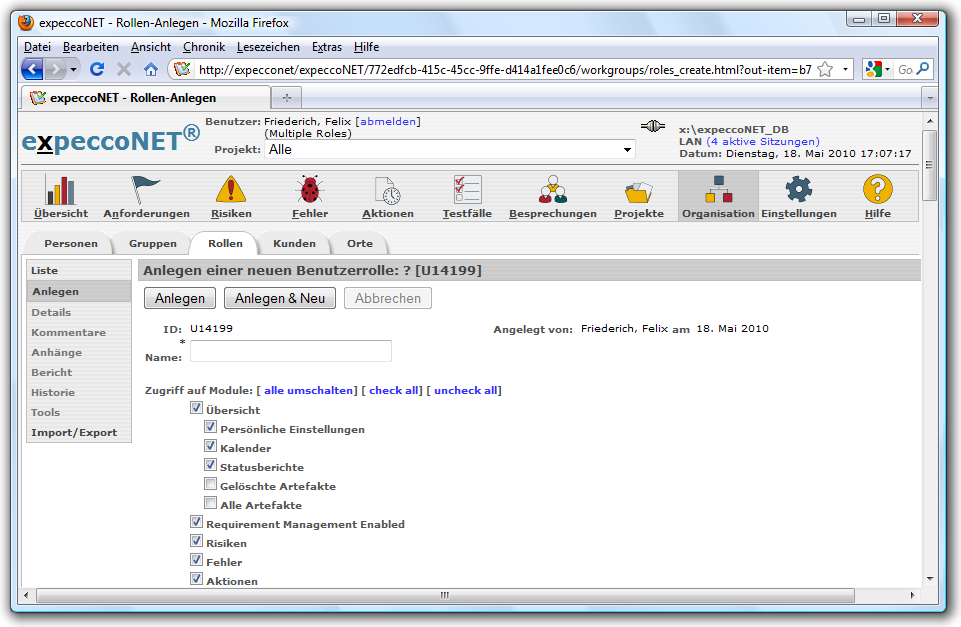
Task: Enable the Gelöschte Artefakte checkbox
Action: click(x=211, y=485)
